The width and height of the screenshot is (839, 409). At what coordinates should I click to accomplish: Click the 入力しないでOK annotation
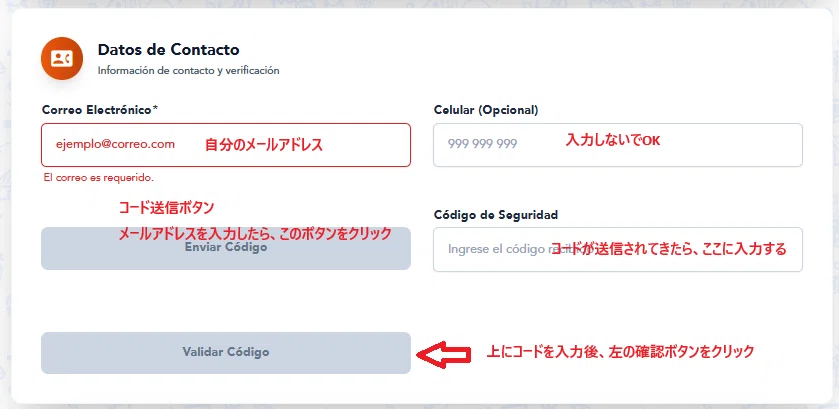tap(613, 141)
